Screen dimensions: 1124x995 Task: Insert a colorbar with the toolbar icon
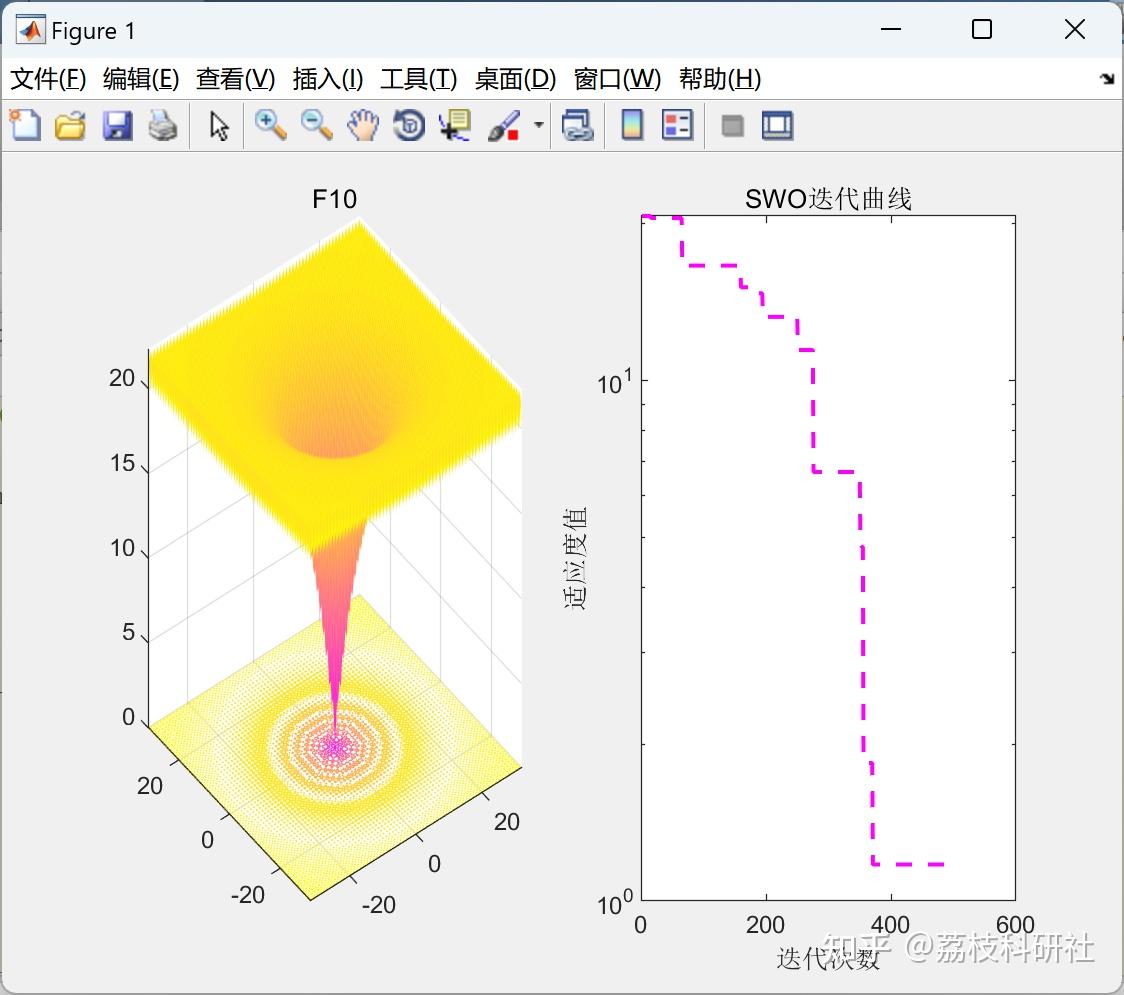(632, 125)
